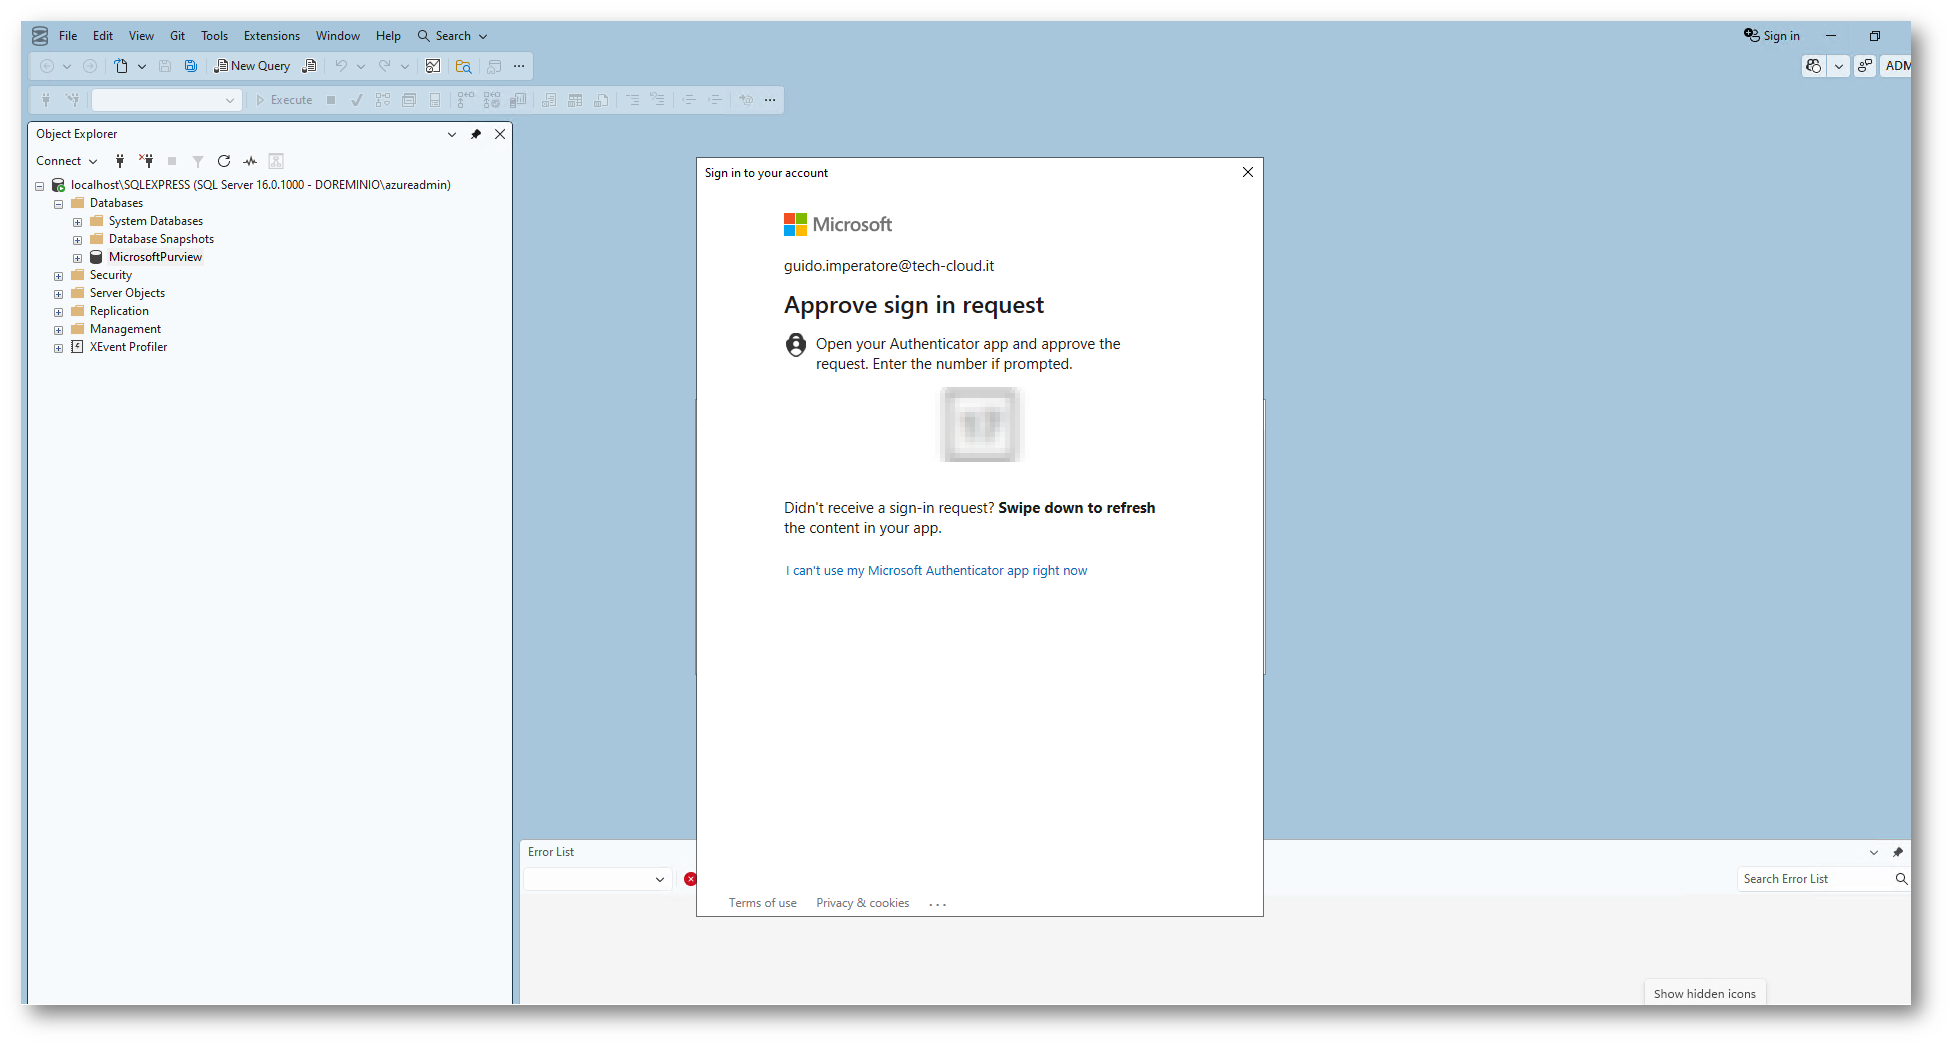Click the New Item file icon
The height and width of the screenshot is (1047, 1953).
click(x=121, y=66)
